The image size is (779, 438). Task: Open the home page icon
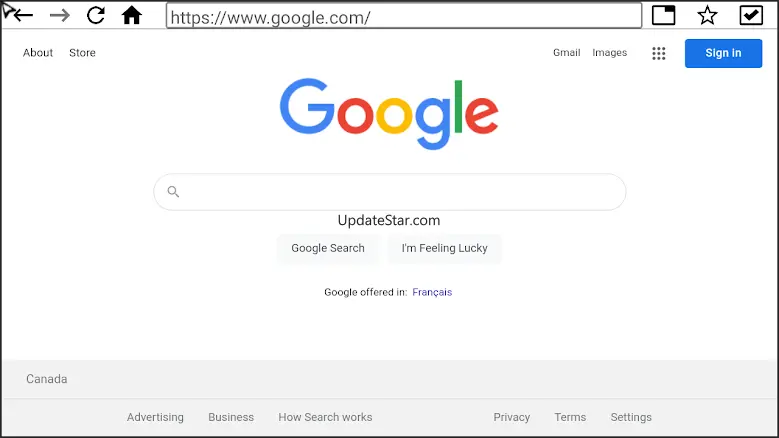point(132,15)
